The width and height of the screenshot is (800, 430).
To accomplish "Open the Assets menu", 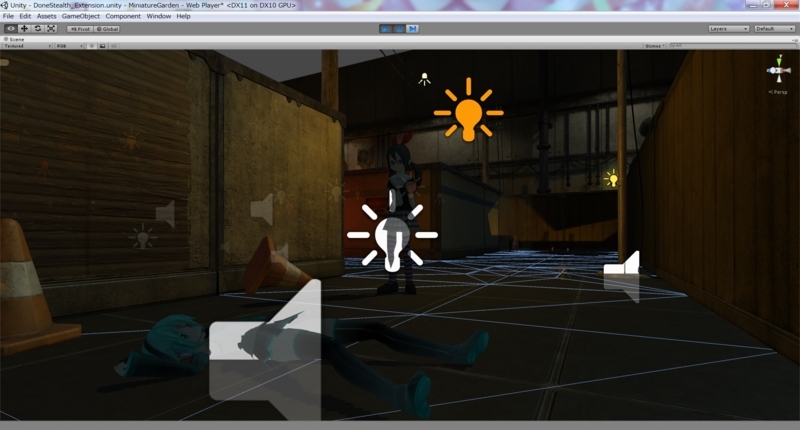I will pyautogui.click(x=46, y=16).
